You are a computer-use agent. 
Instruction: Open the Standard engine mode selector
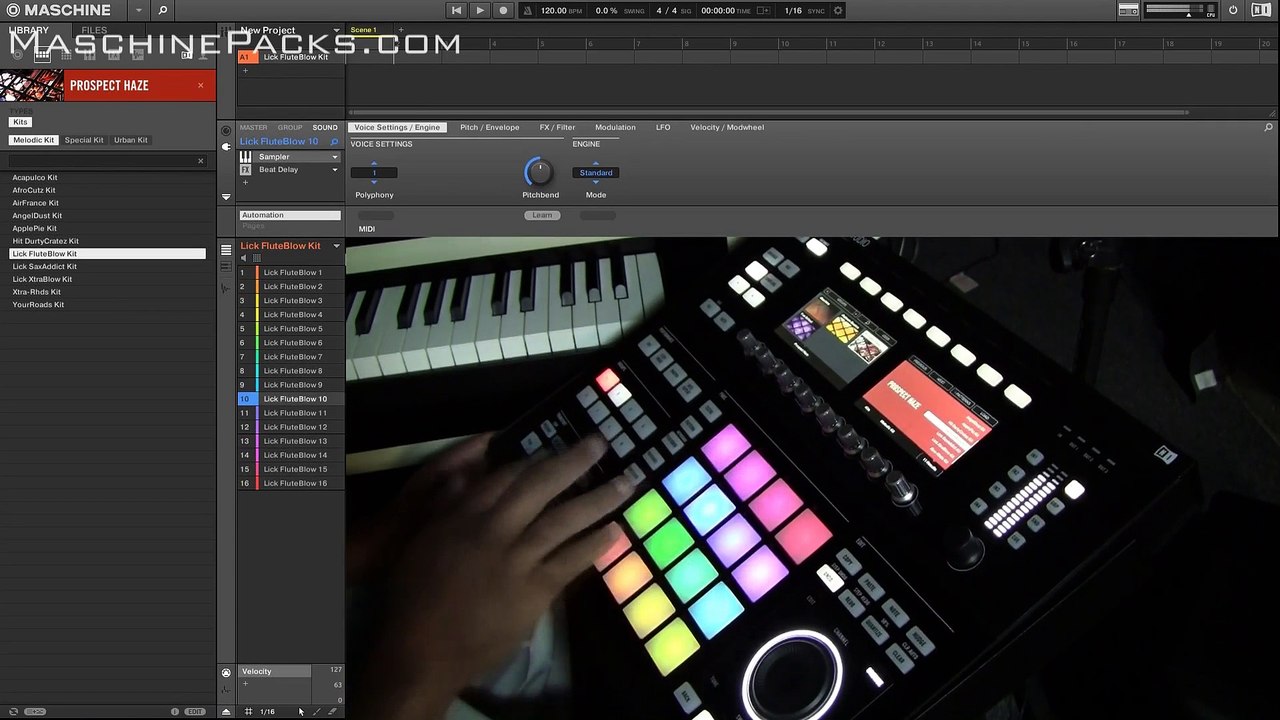pyautogui.click(x=596, y=173)
